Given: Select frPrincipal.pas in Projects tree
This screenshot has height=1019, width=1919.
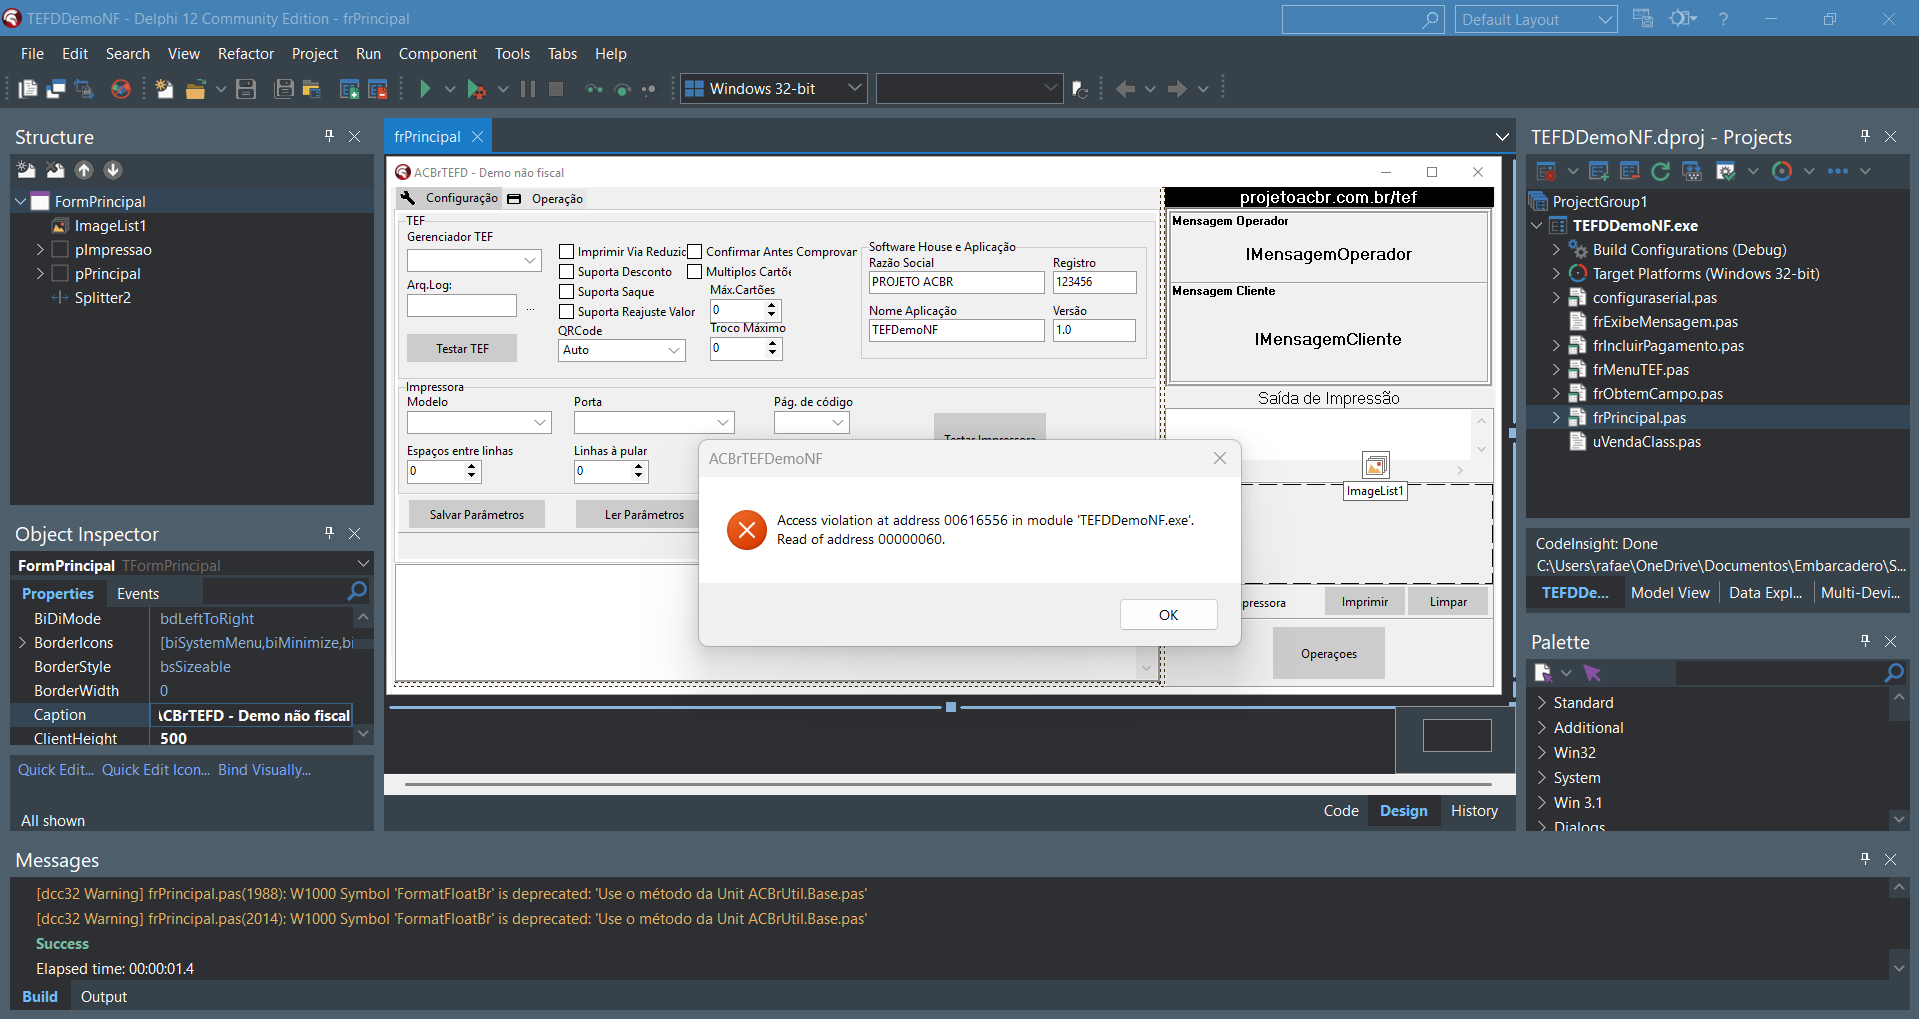Looking at the screenshot, I should tap(1639, 418).
